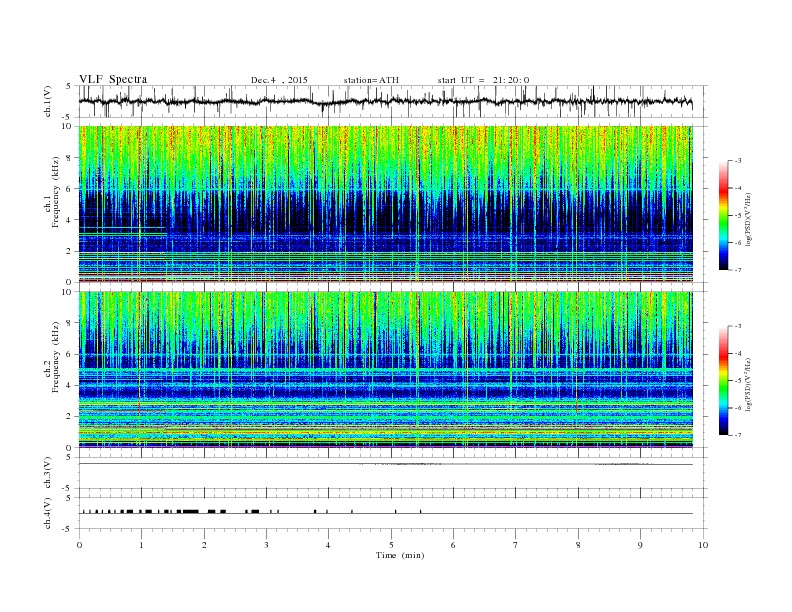The width and height of the screenshot is (792, 612).
Task: Click the '-7' value on ch.2 colorbar
Action: [737, 435]
